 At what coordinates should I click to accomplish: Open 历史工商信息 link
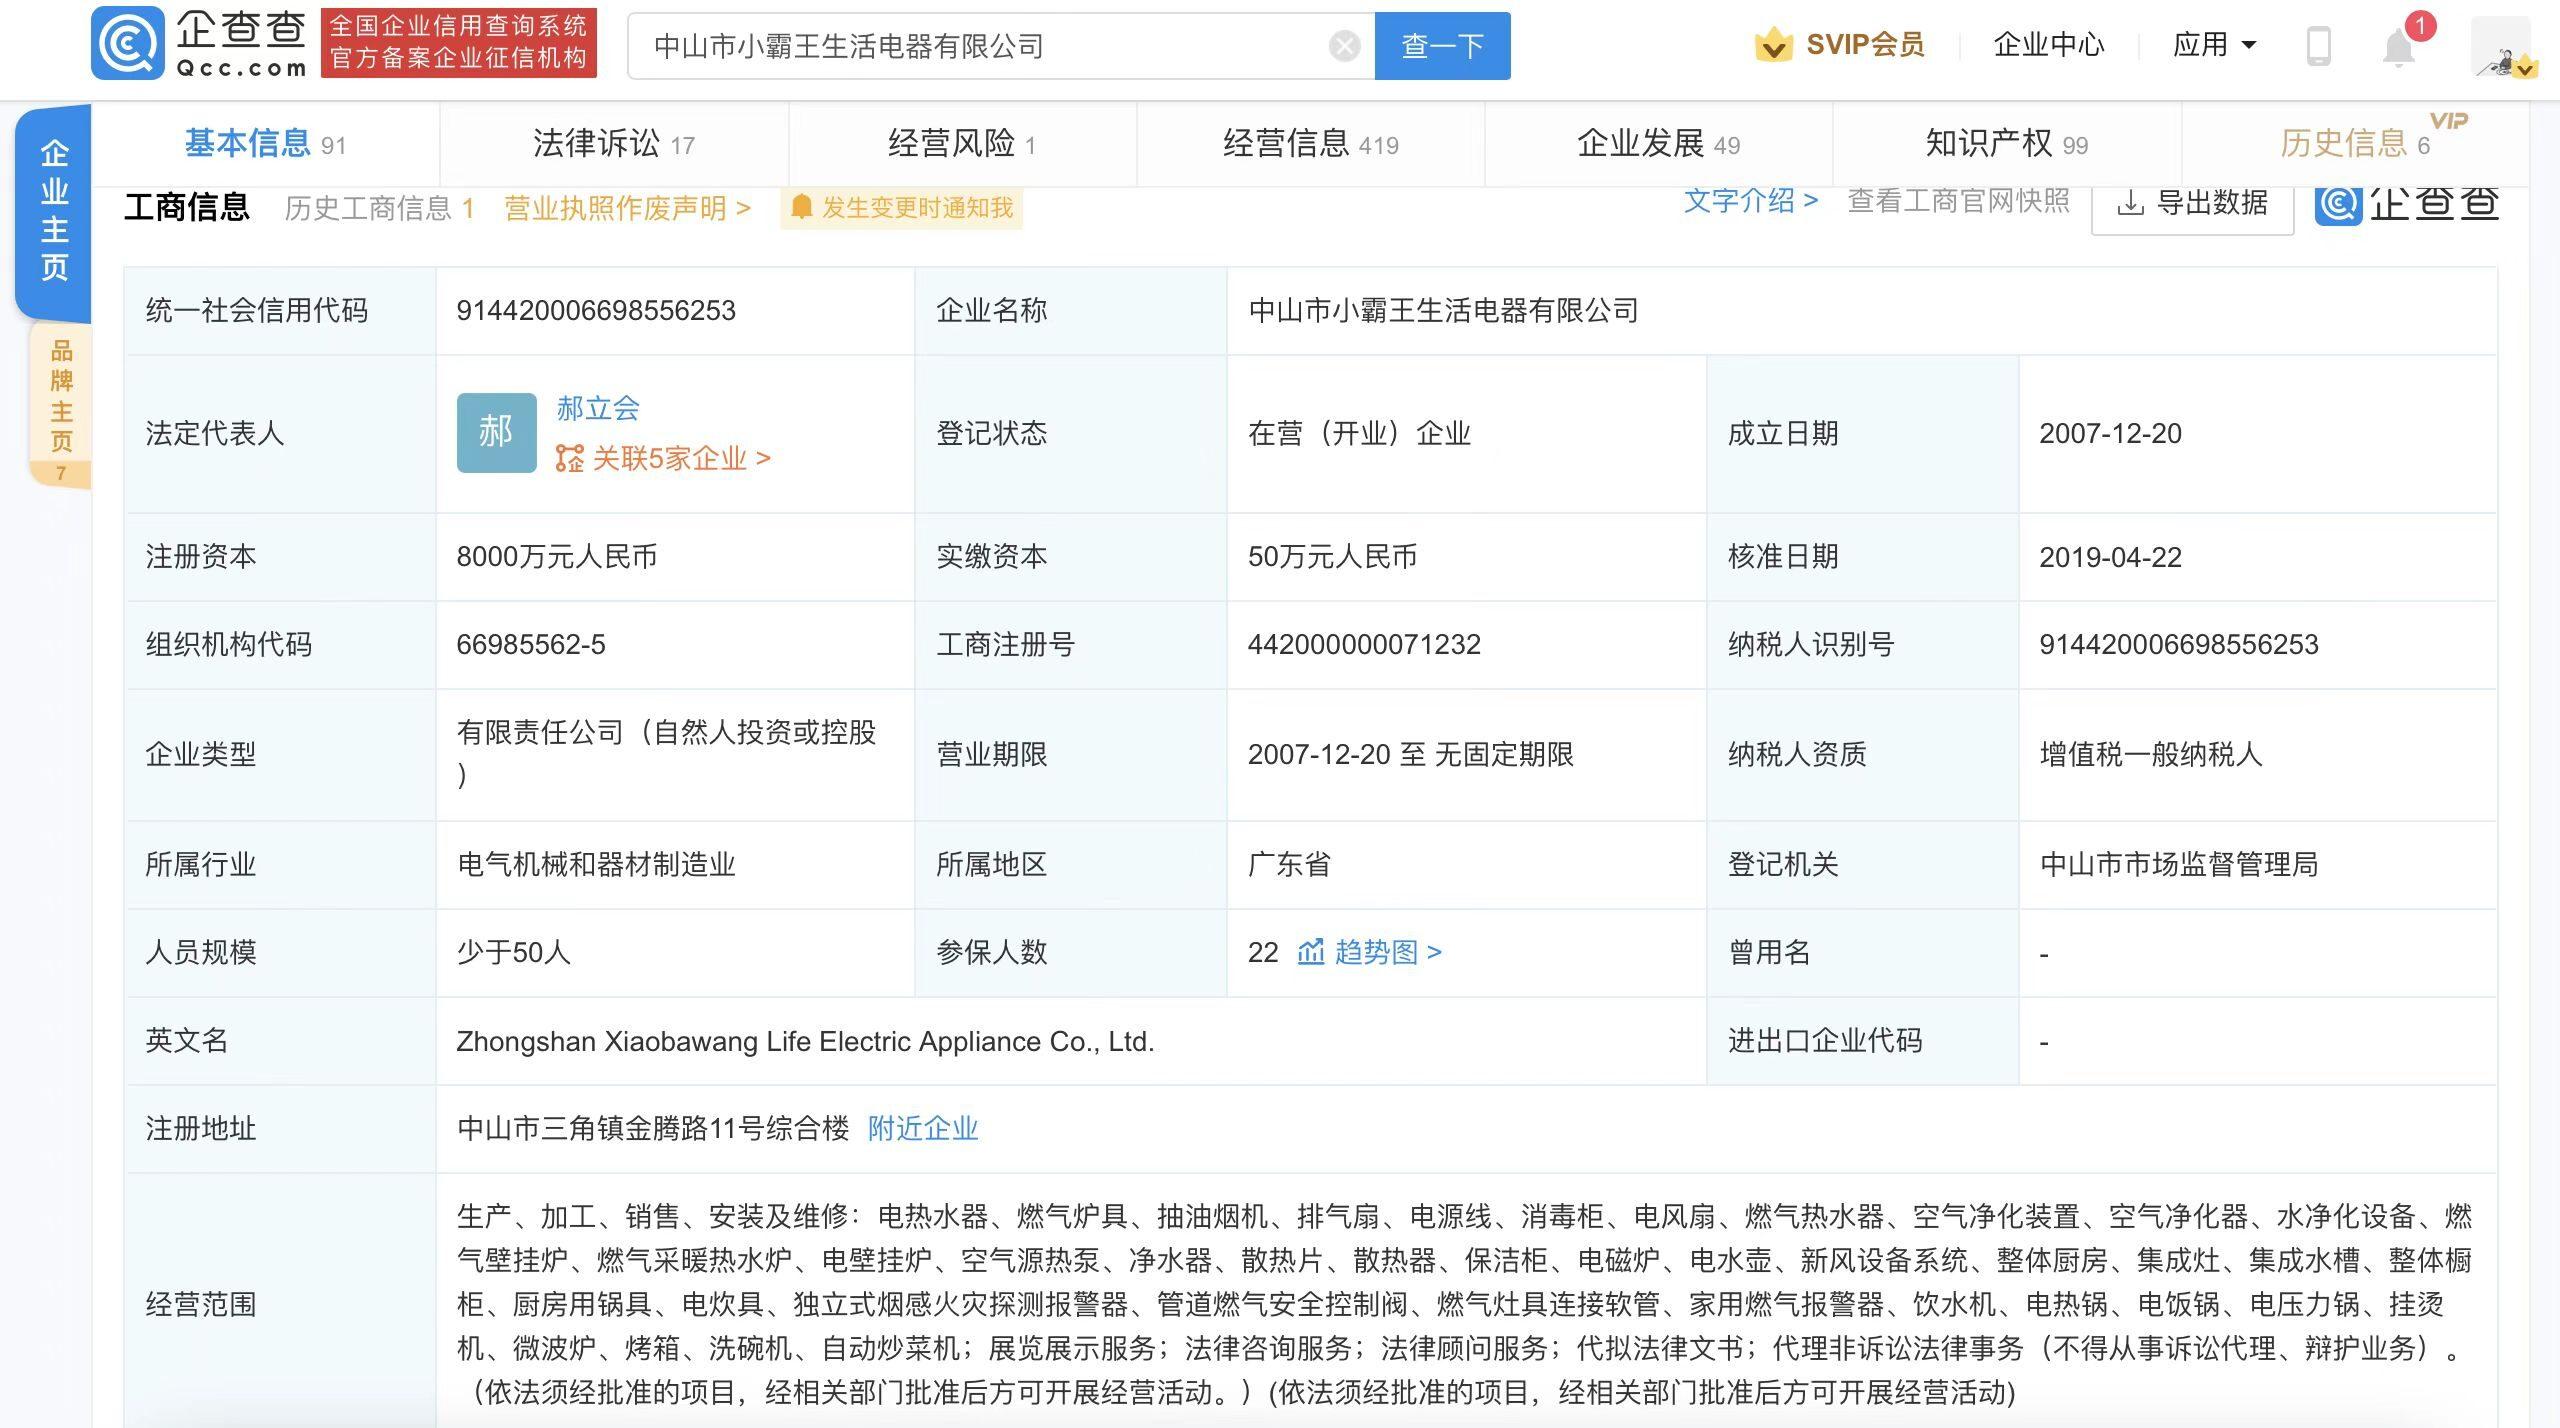click(x=379, y=208)
